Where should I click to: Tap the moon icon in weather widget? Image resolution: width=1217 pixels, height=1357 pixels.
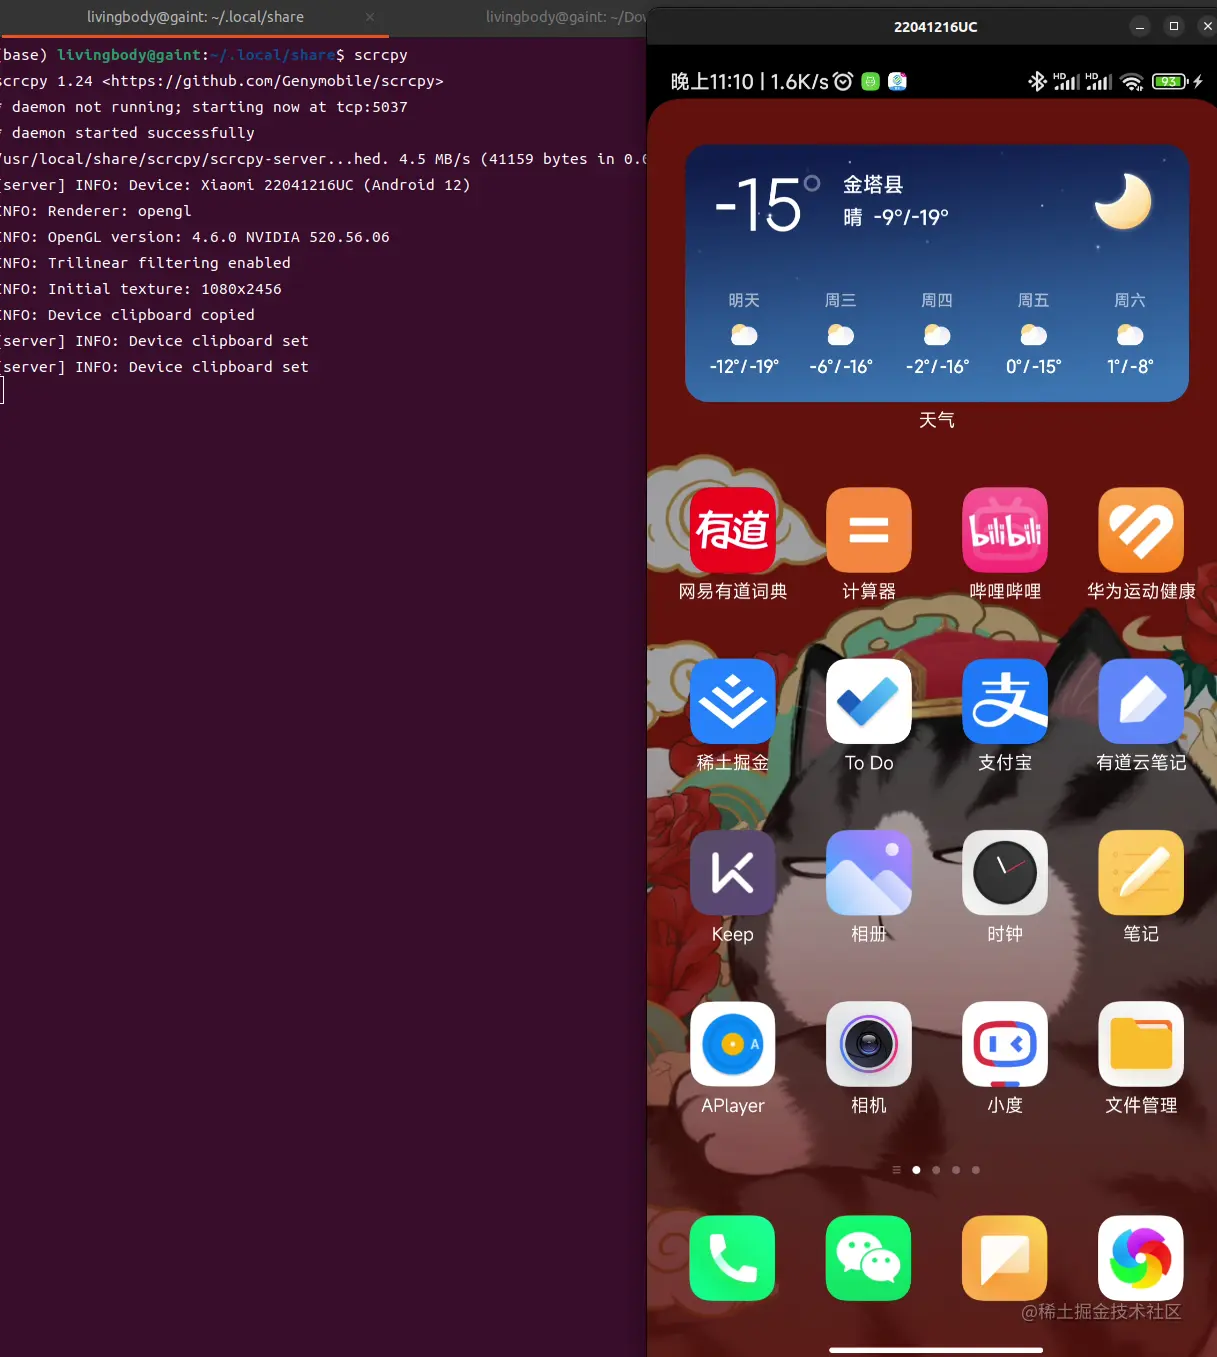coord(1123,201)
